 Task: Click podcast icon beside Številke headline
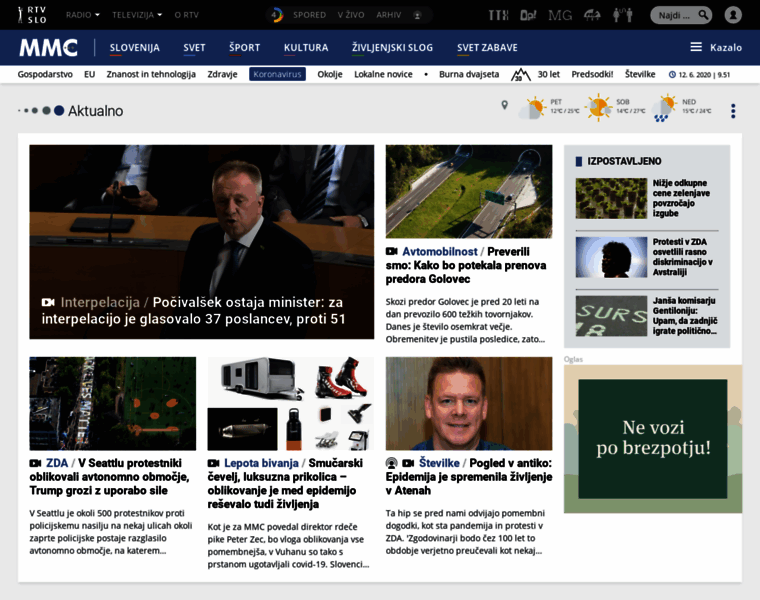coord(392,463)
